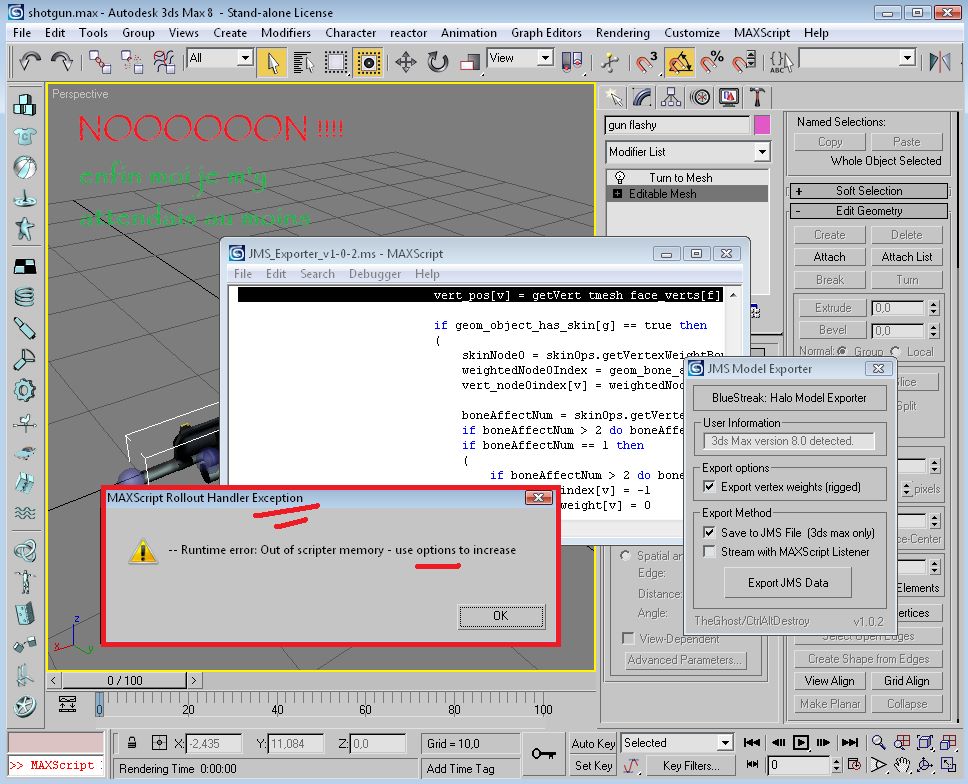Open the Create command panel tab
The image size is (968, 784).
pos(613,98)
